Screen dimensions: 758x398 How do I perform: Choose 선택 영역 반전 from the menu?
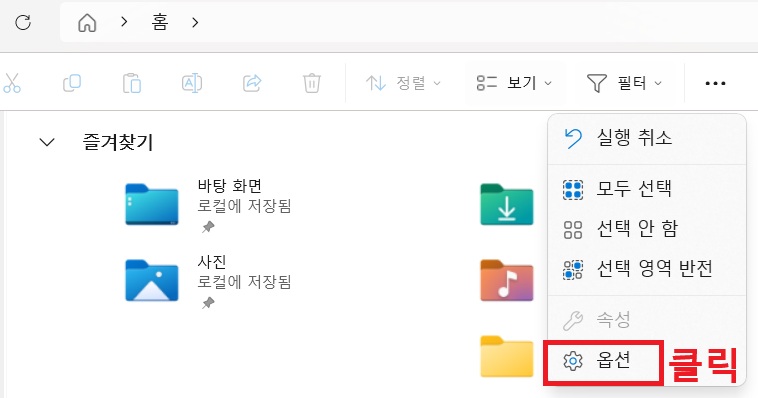[647, 268]
